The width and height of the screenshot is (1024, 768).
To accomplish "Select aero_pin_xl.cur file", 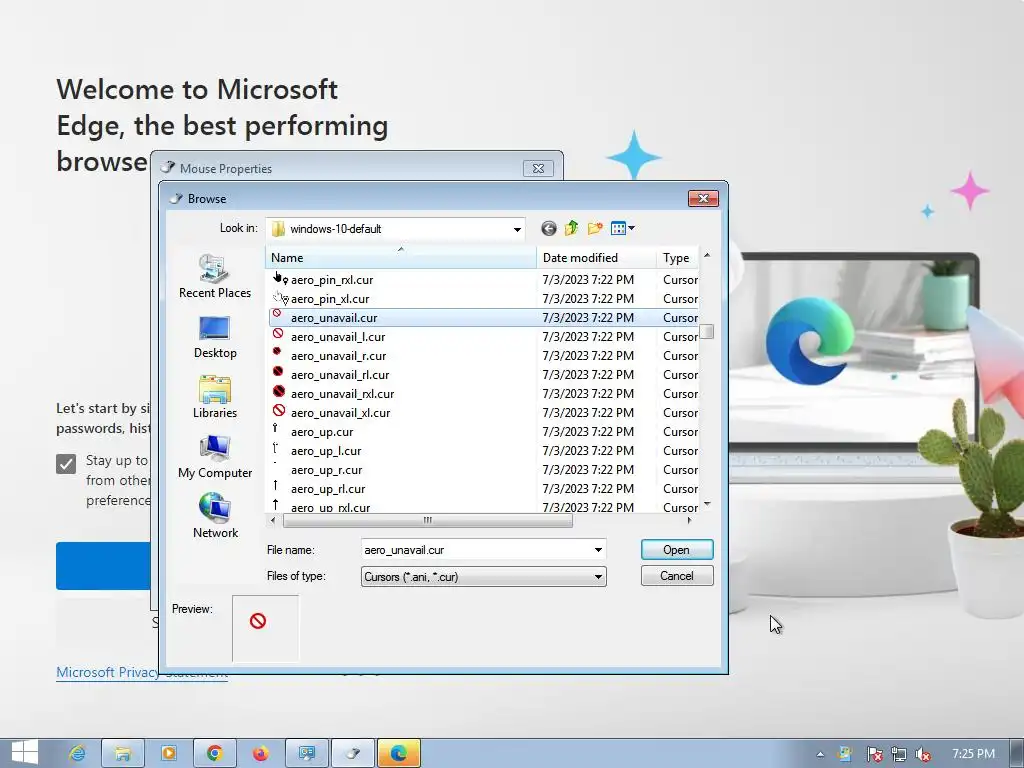I will point(484,298).
